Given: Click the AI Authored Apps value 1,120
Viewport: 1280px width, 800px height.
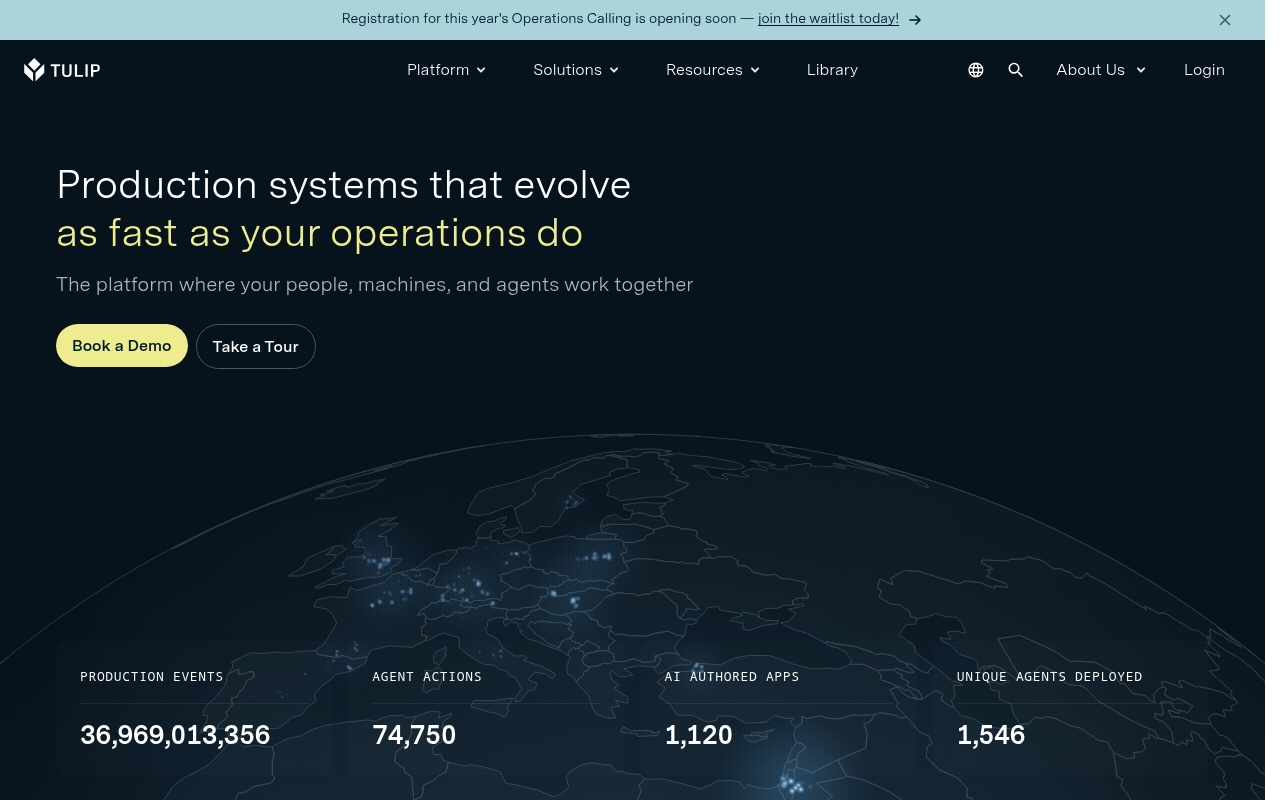Looking at the screenshot, I should [699, 735].
